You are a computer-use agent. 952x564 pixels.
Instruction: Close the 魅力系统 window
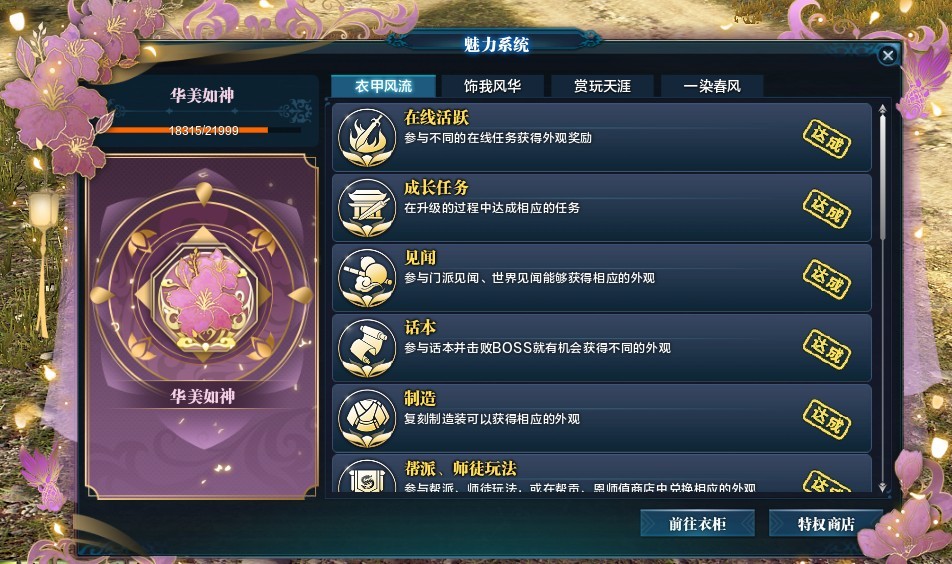(888, 56)
